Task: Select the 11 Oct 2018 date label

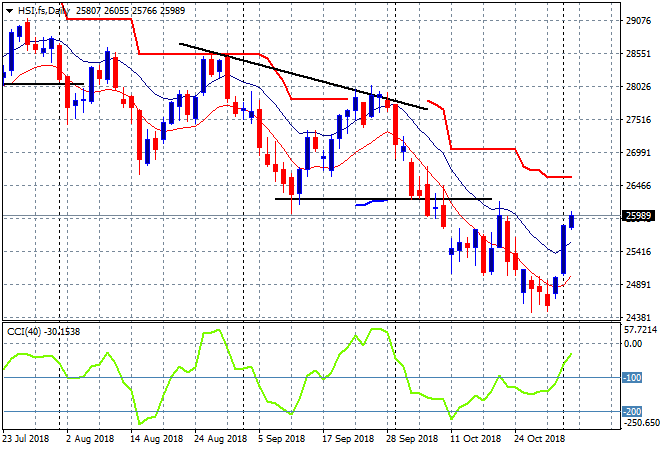Action: [476, 439]
